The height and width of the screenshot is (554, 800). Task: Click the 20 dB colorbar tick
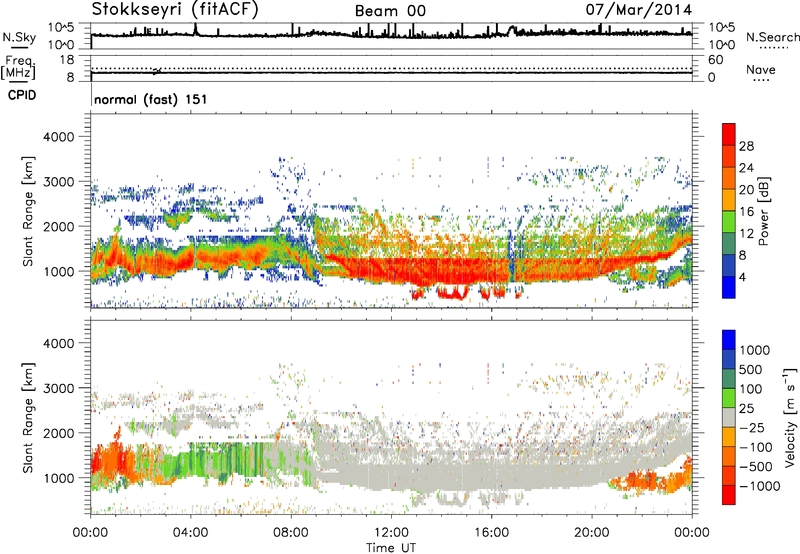[746, 190]
